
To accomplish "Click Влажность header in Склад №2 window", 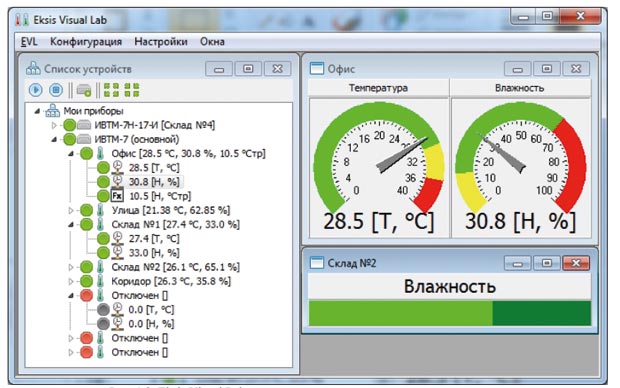I will click(450, 286).
